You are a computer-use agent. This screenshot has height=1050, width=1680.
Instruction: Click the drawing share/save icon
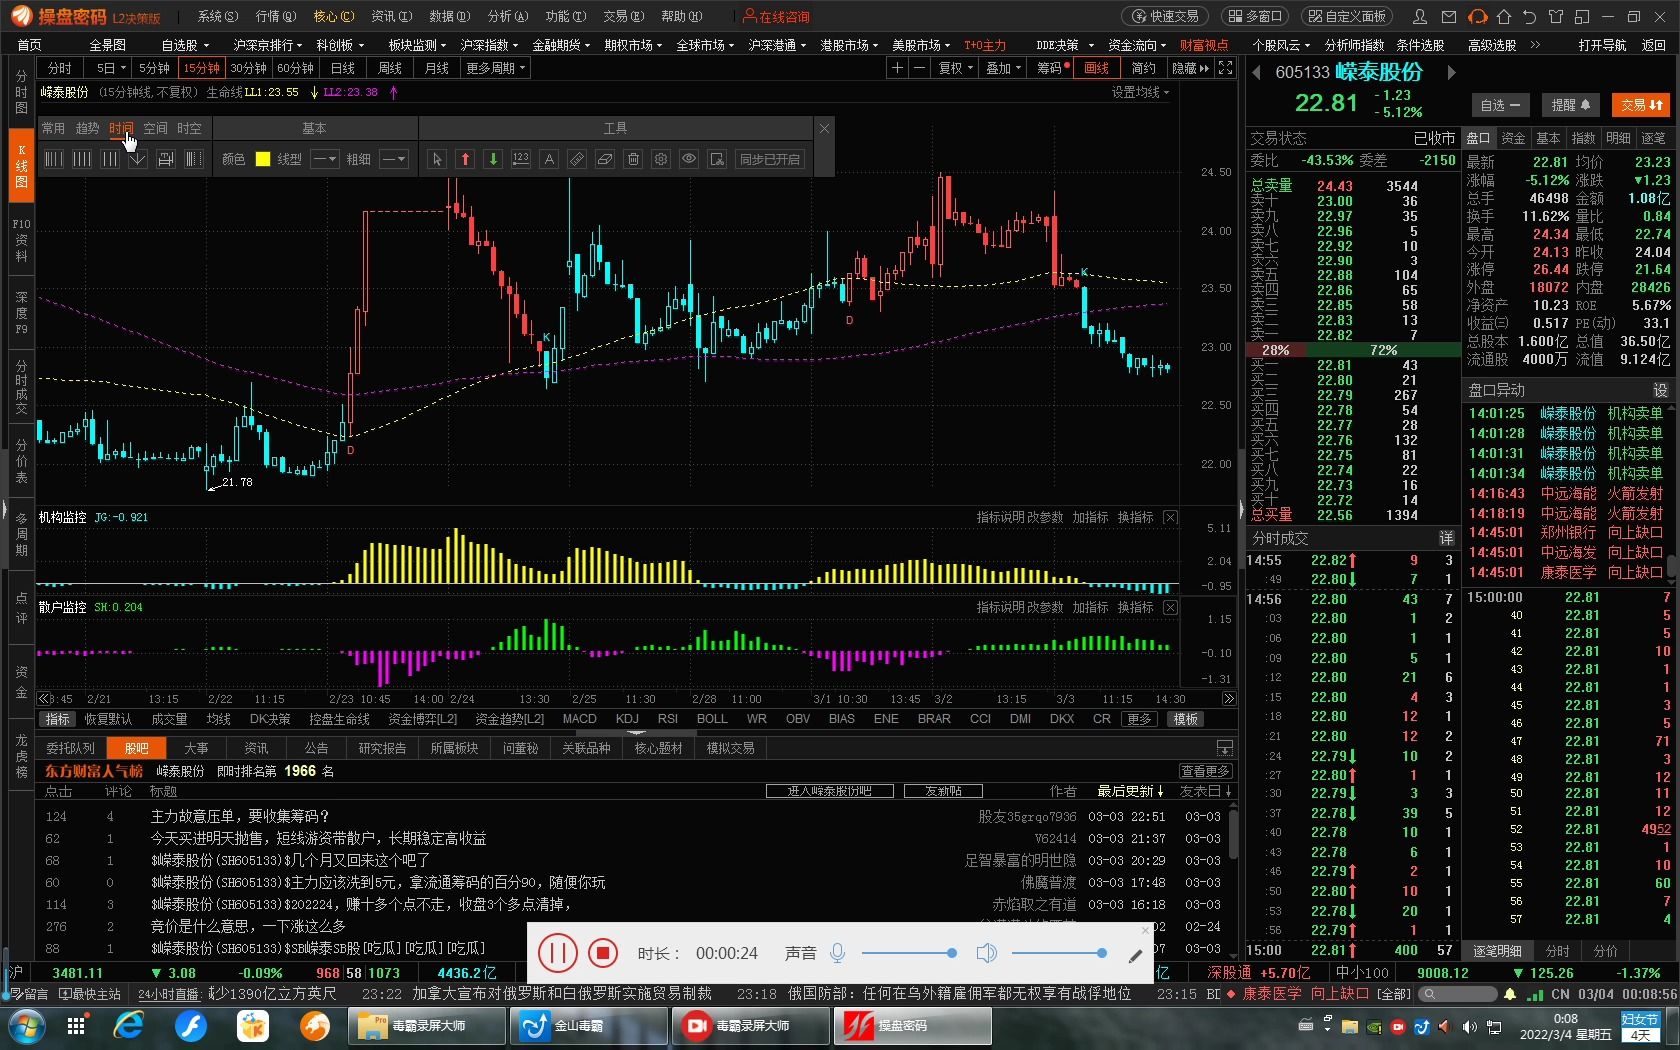click(717, 159)
